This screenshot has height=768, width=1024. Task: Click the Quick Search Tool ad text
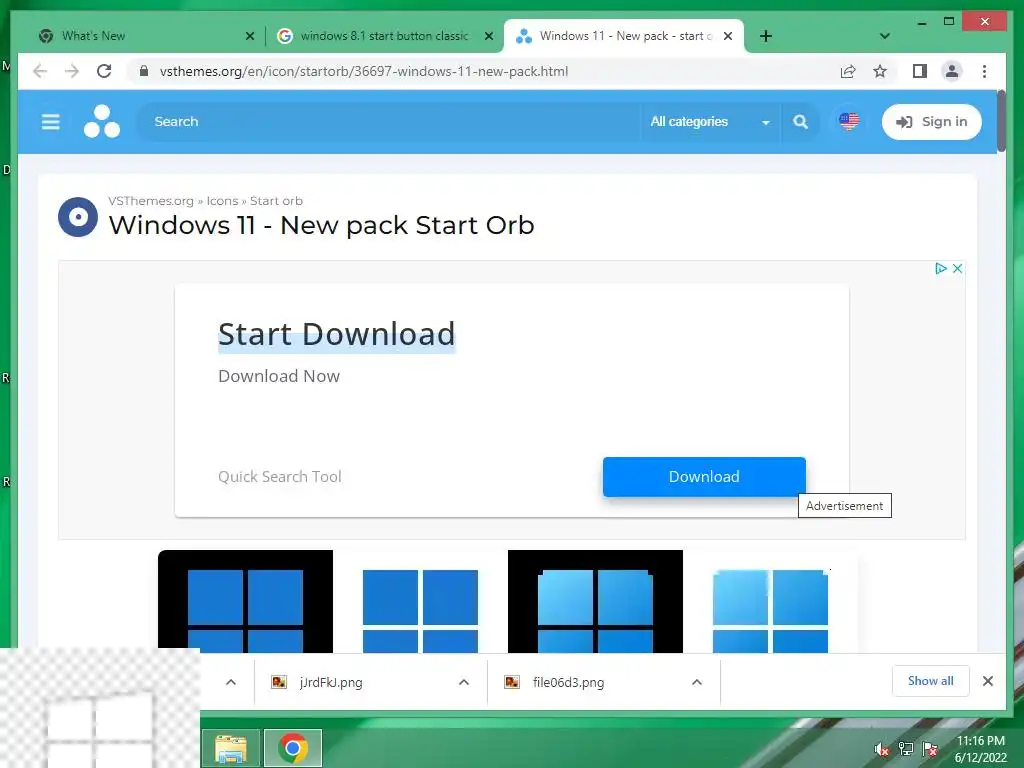click(280, 477)
